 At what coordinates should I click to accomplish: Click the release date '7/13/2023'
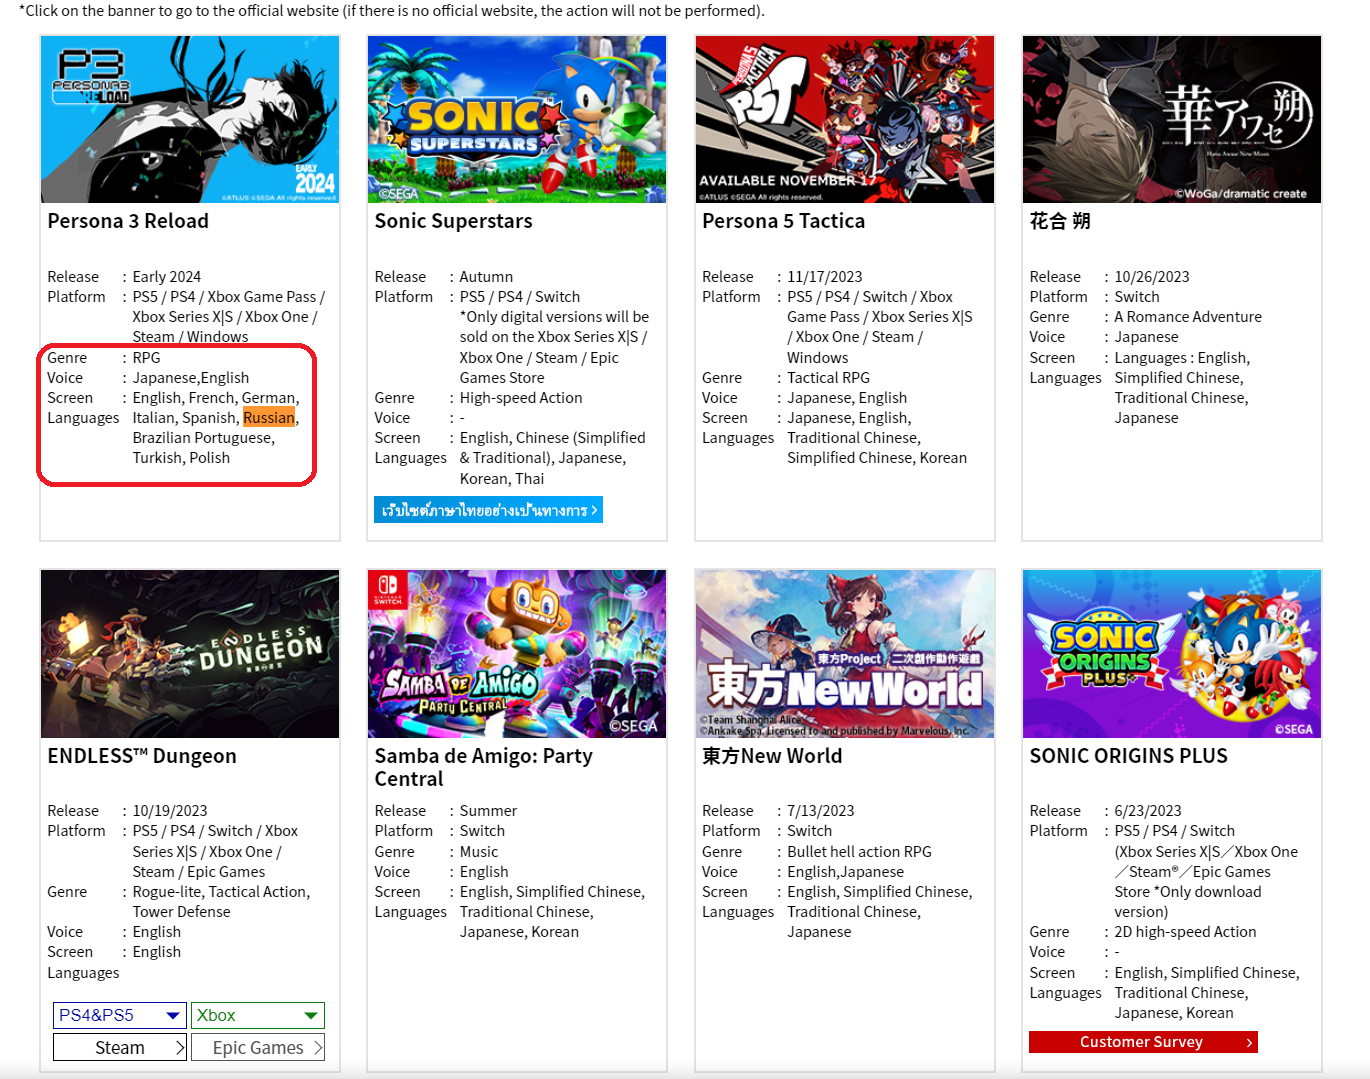point(820,811)
